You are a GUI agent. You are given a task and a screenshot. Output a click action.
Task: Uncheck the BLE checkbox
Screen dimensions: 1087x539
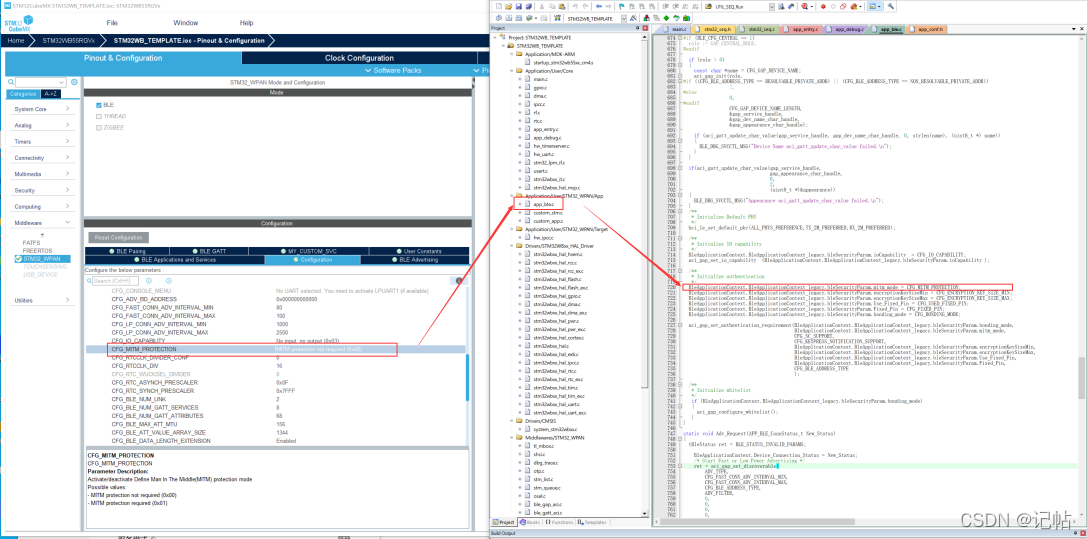point(99,105)
